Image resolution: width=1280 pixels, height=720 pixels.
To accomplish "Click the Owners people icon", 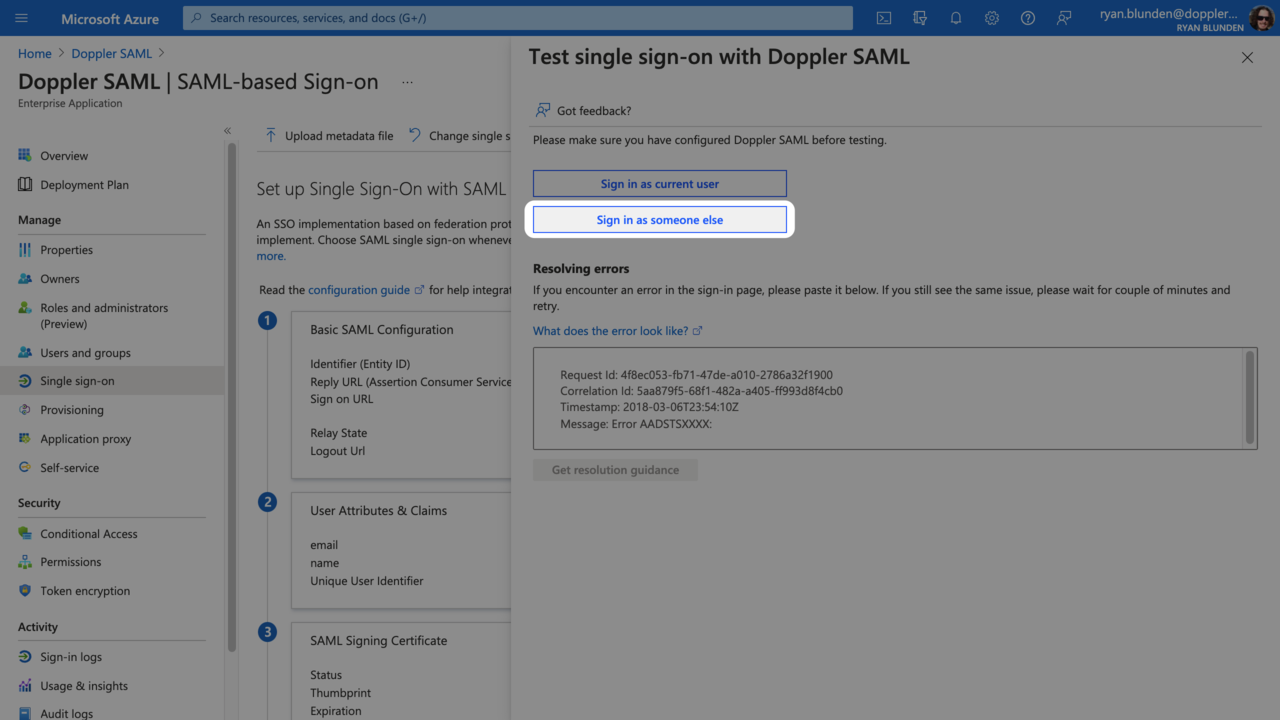I will pos(25,279).
